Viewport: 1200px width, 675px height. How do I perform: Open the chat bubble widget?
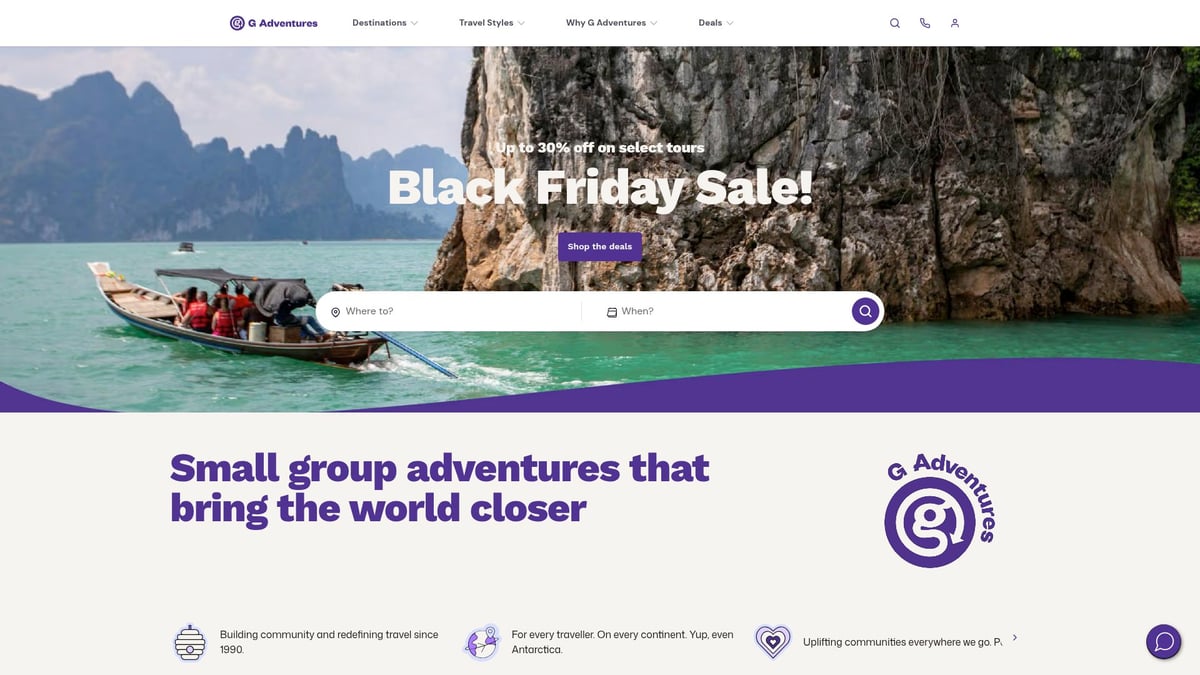(1164, 641)
